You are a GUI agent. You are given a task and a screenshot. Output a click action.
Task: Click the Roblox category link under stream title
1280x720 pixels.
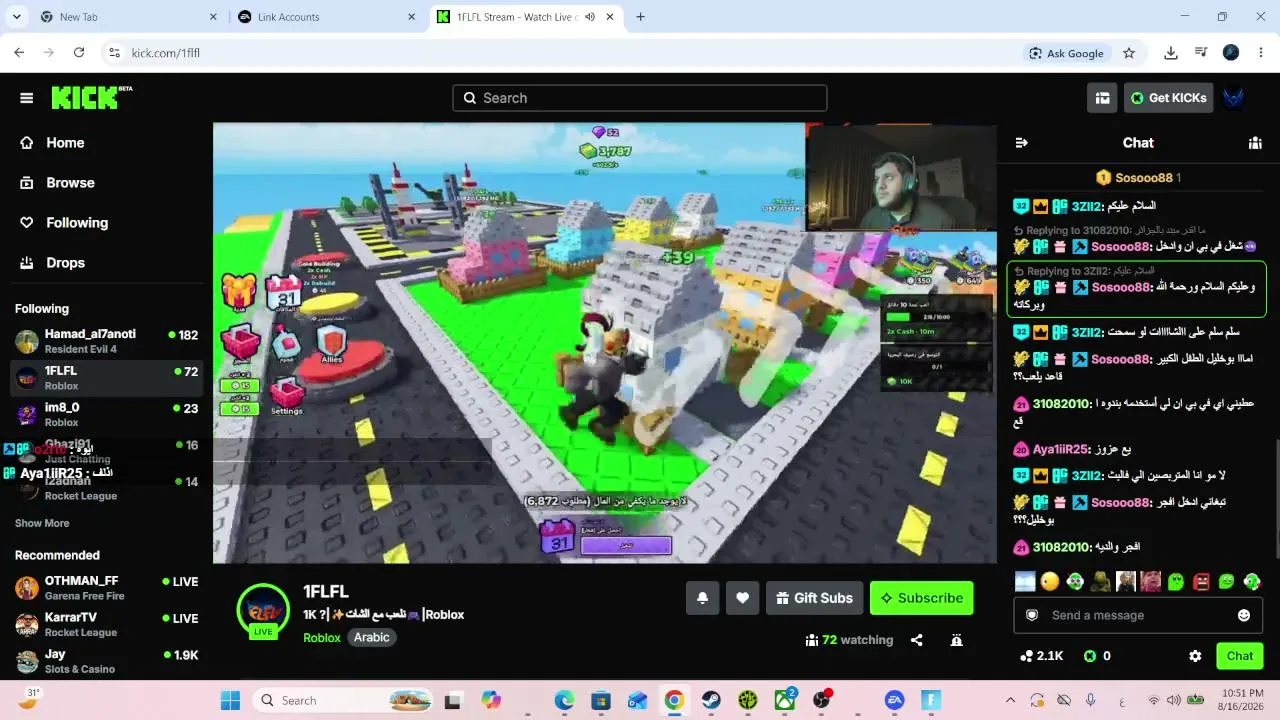[322, 638]
